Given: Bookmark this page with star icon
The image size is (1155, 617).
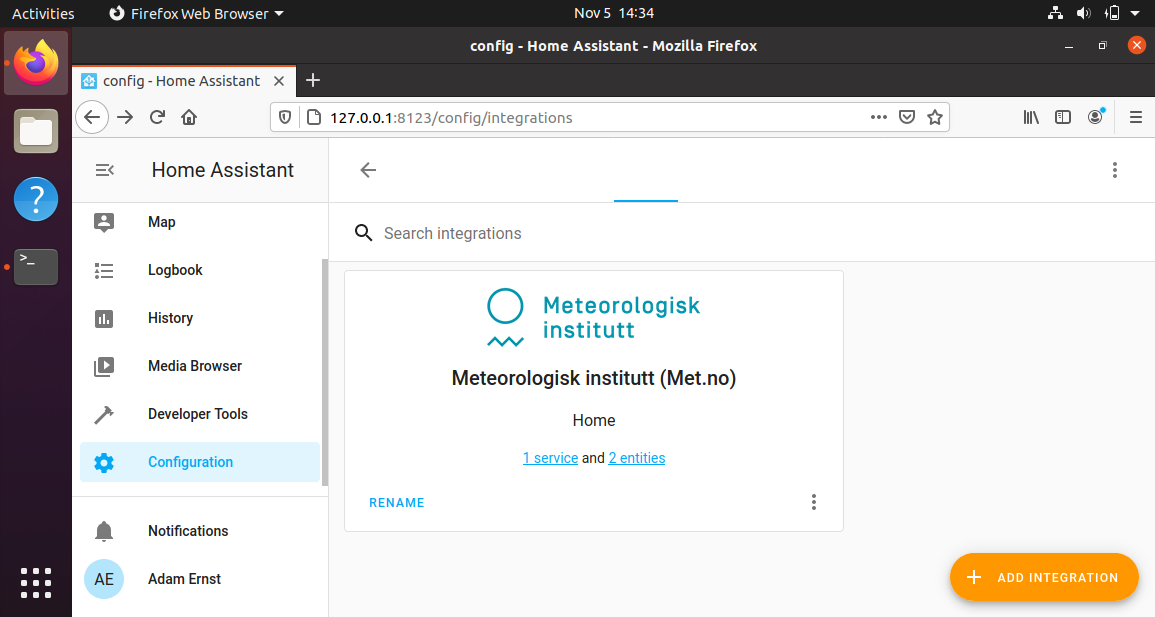Looking at the screenshot, I should click(x=935, y=117).
